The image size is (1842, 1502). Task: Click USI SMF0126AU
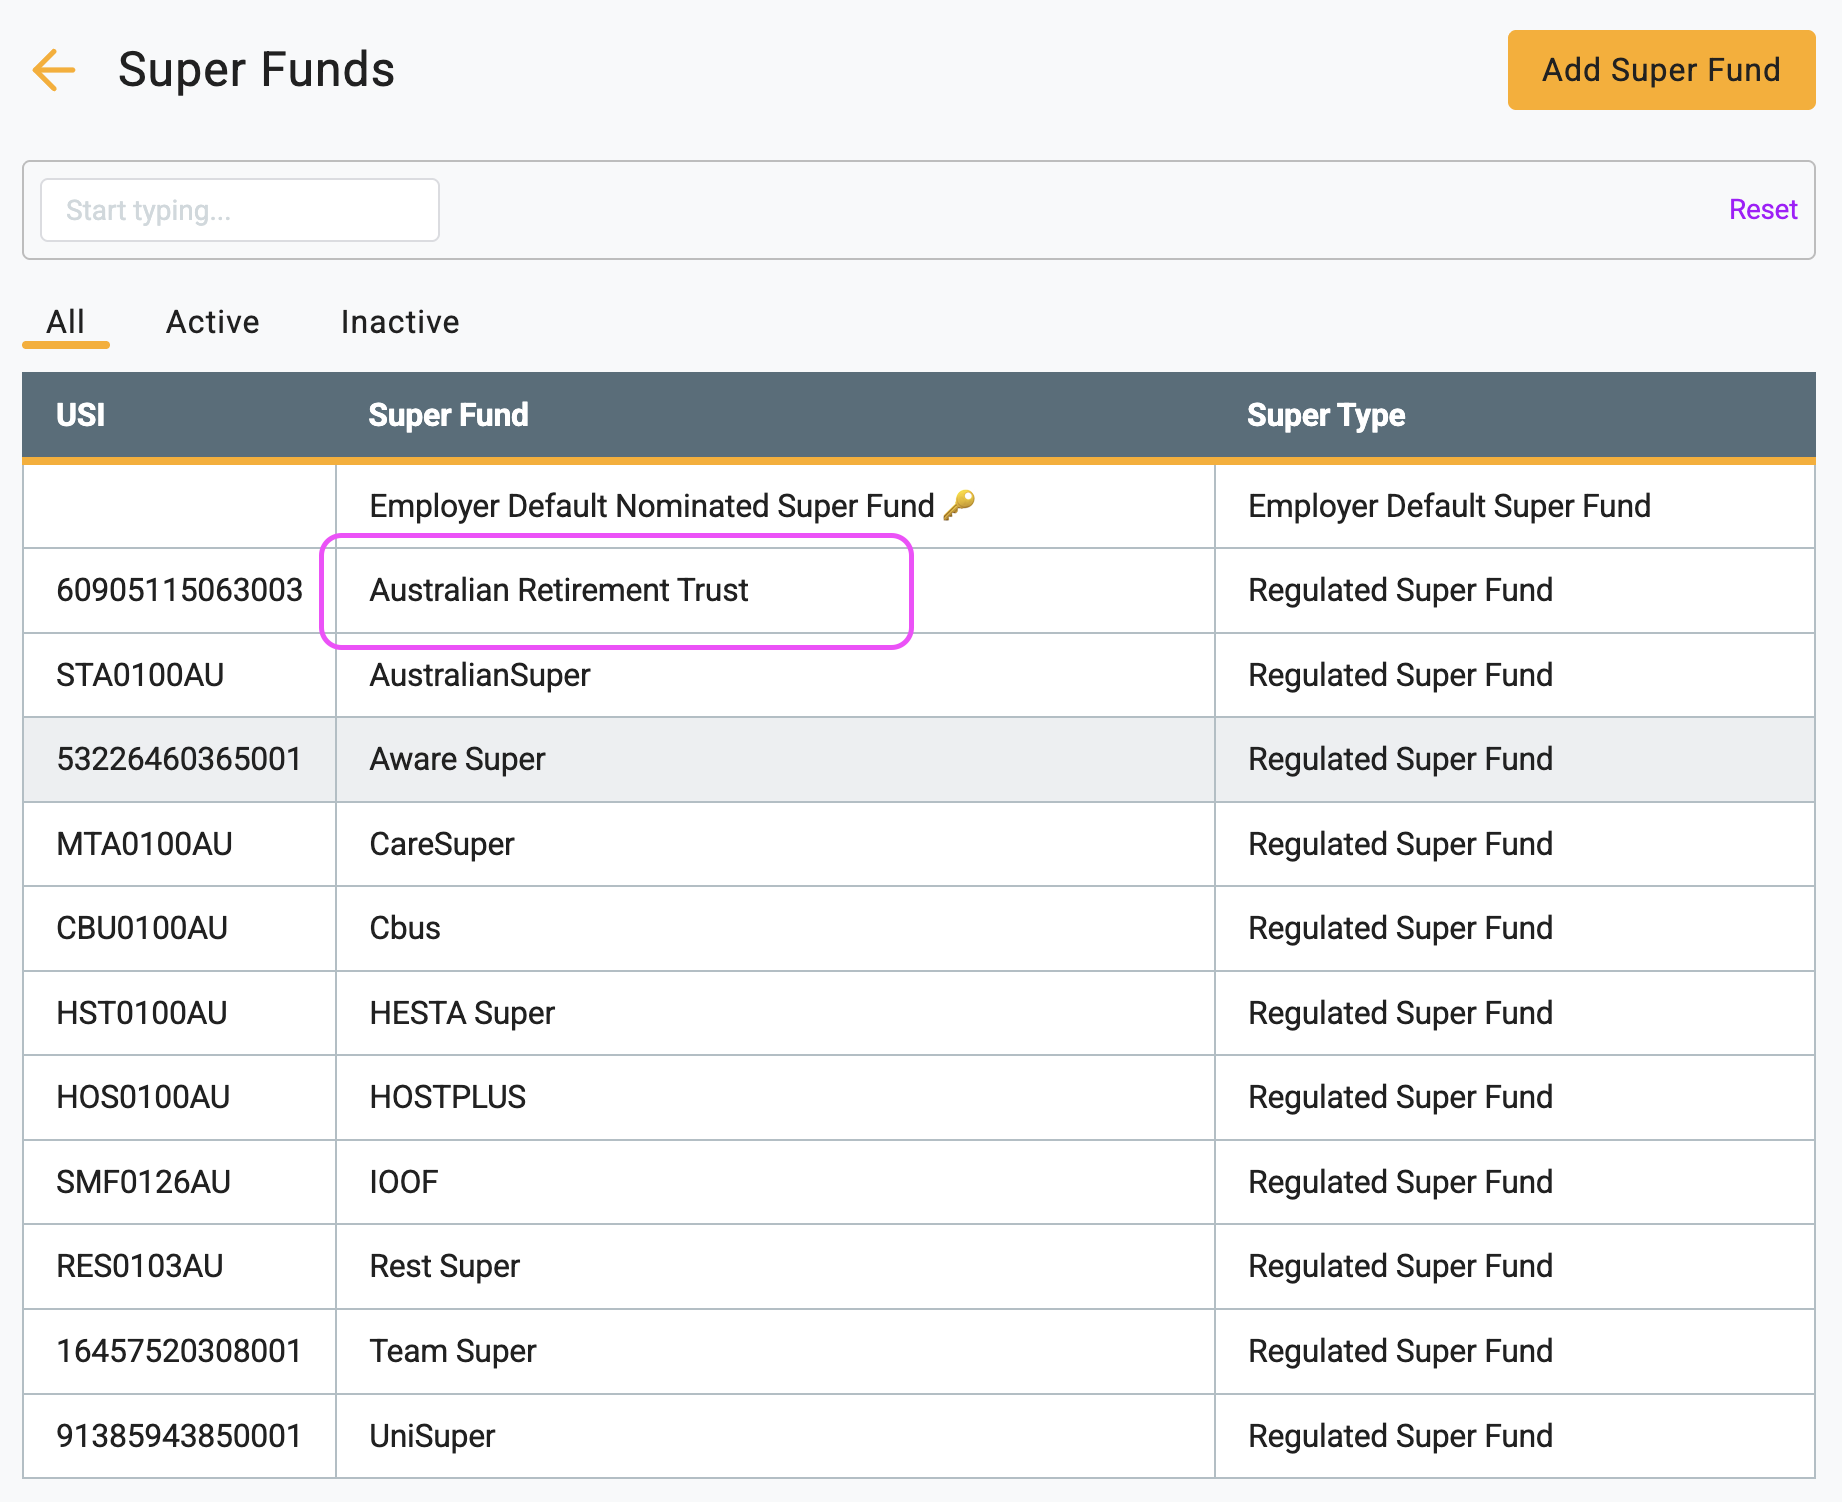(143, 1182)
